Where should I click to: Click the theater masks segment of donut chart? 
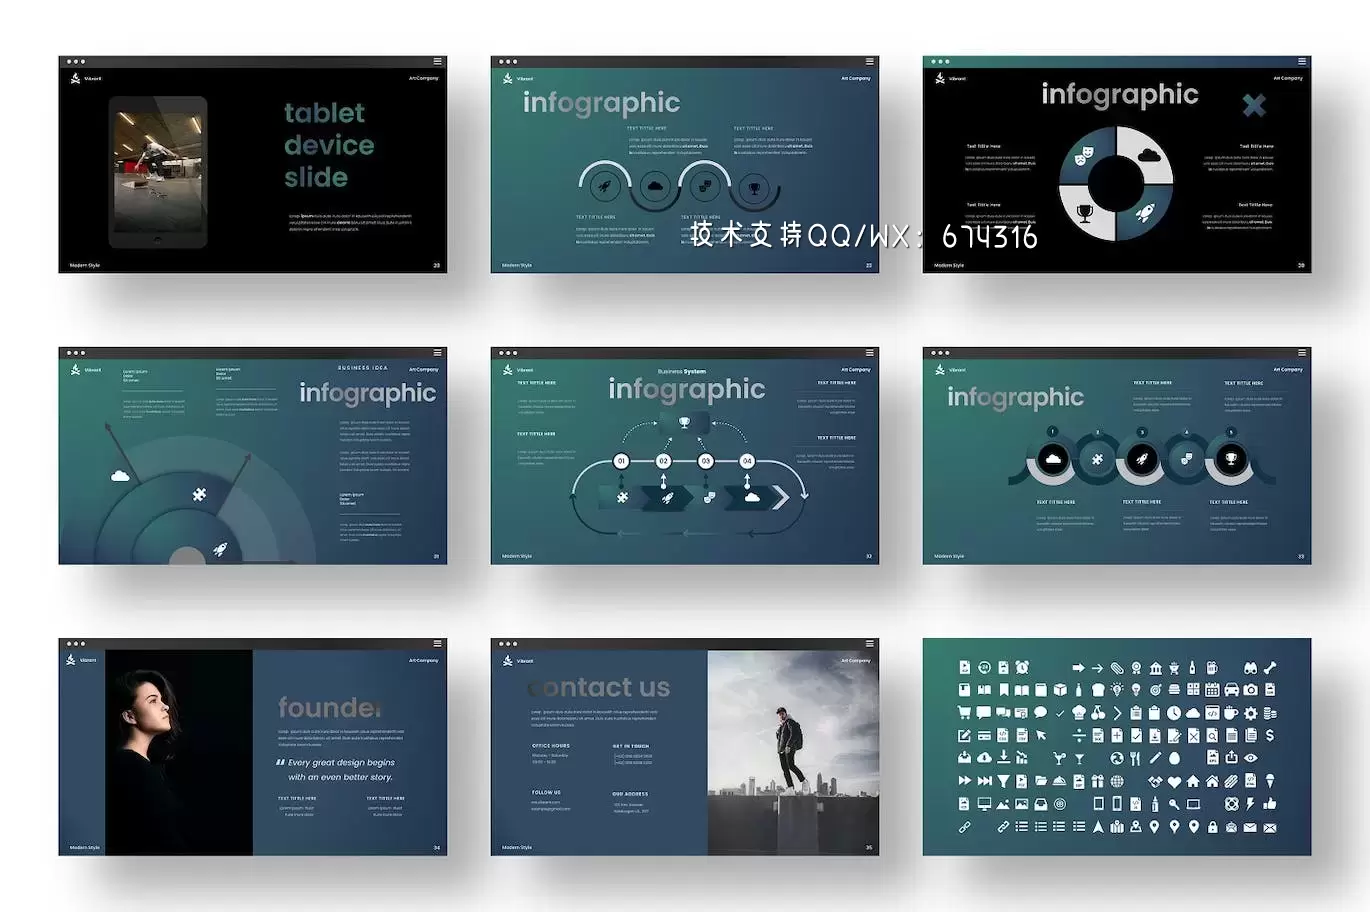pyautogui.click(x=1084, y=156)
